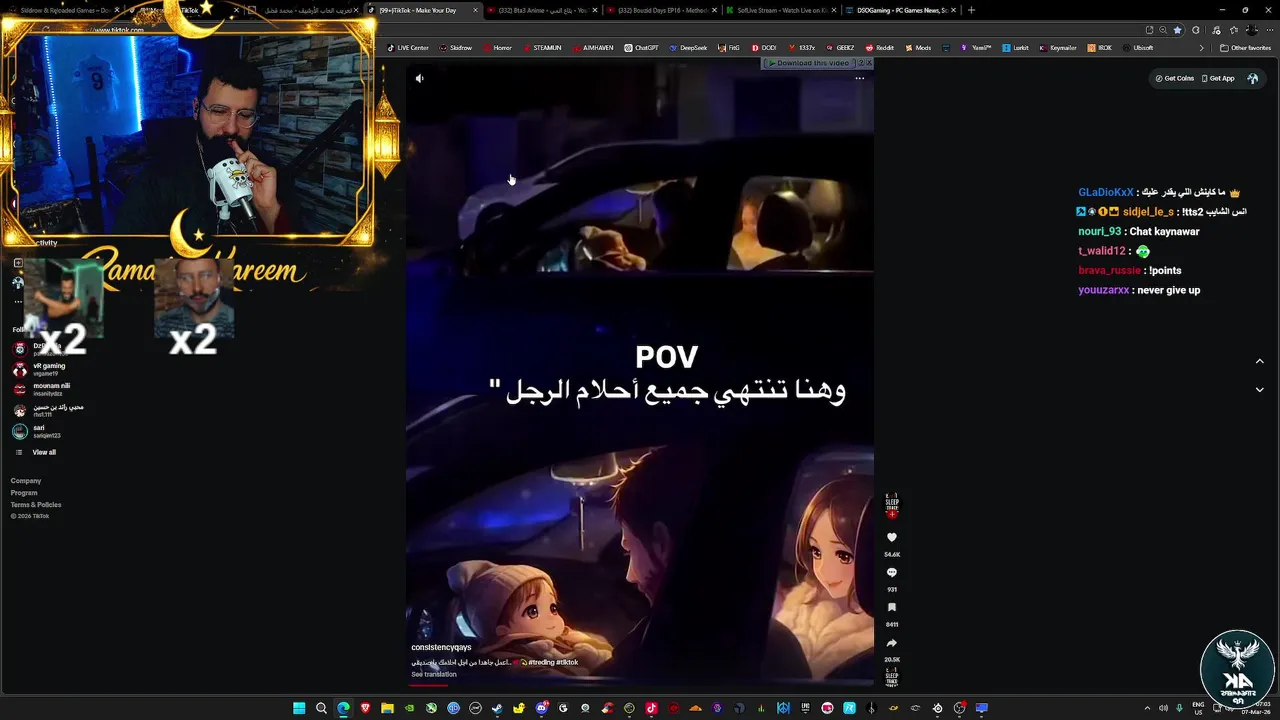Open the Mods bookmark
1280x720 pixels.
pyautogui.click(x=917, y=48)
